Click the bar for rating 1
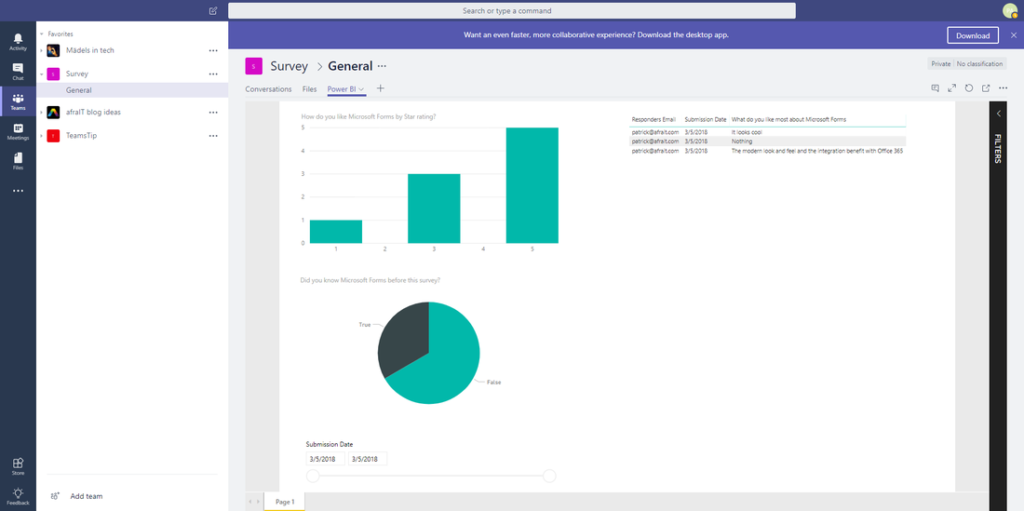Image resolution: width=1024 pixels, height=511 pixels. [336, 231]
